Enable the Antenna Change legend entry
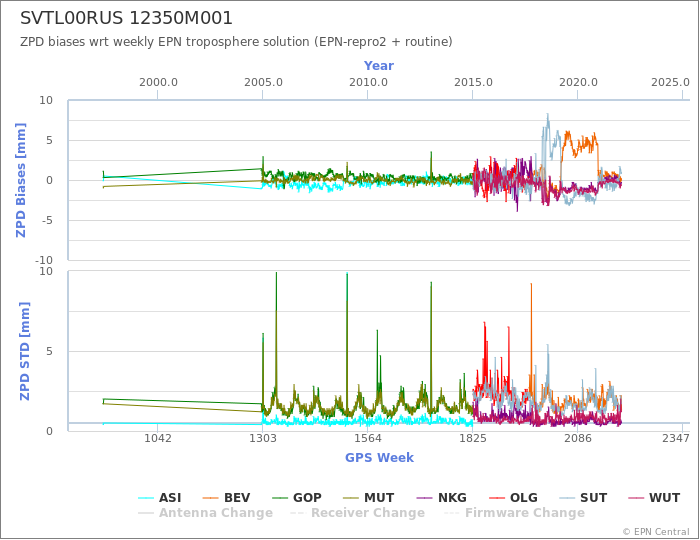Image resolution: width=700 pixels, height=540 pixels. [205, 513]
